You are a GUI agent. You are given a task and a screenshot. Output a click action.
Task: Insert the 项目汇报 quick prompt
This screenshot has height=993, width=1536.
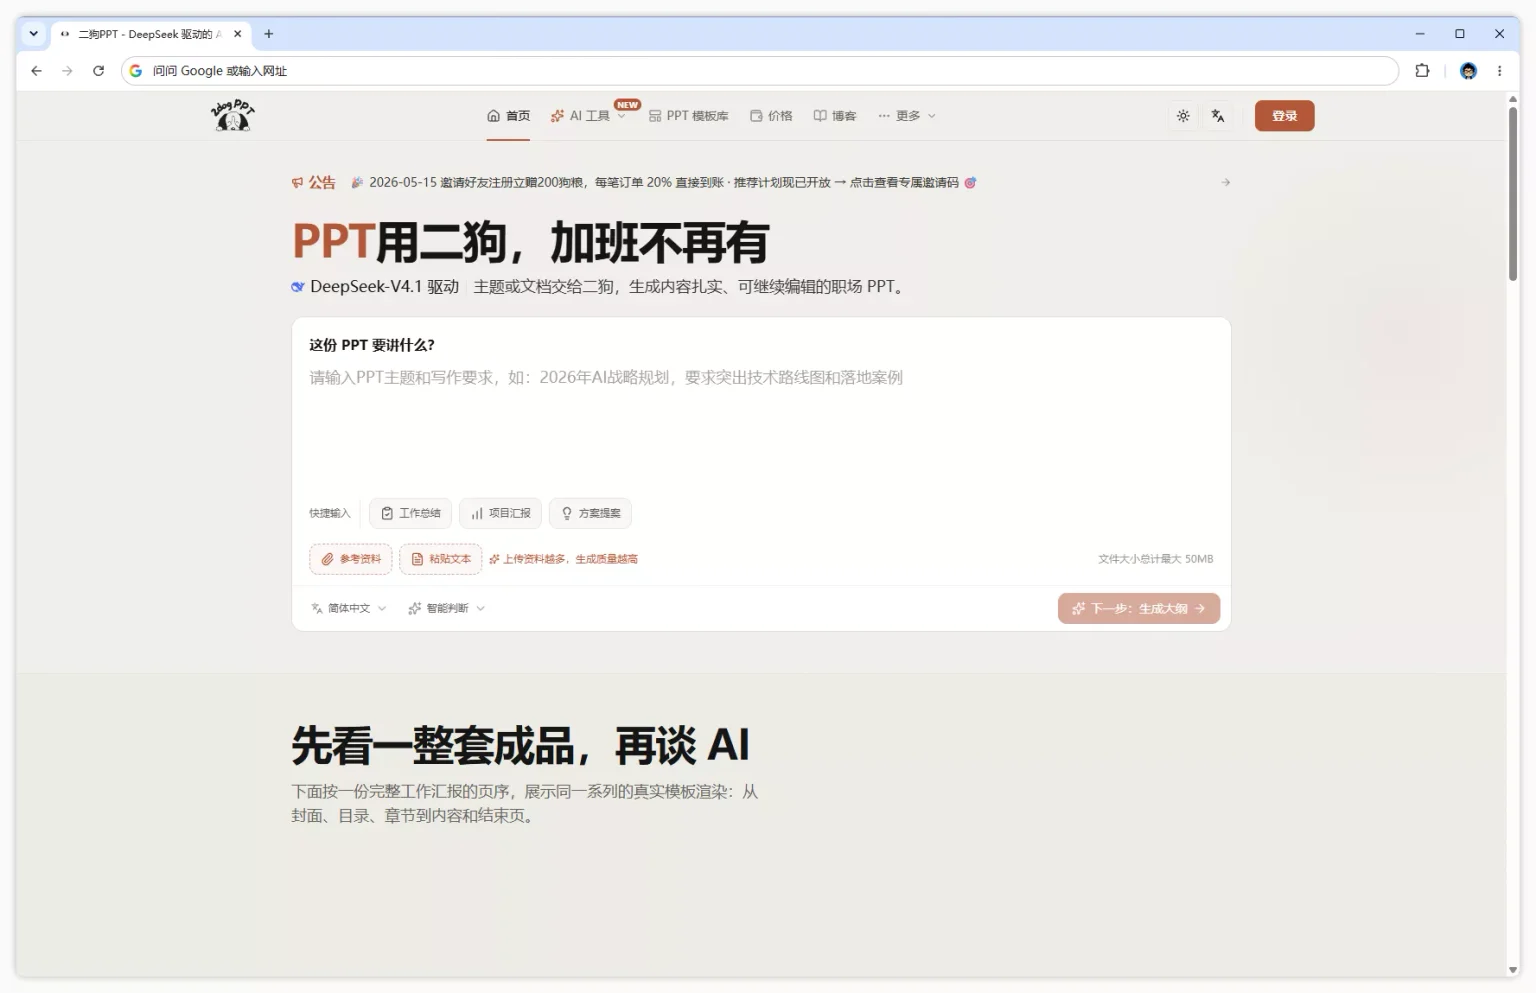click(500, 513)
